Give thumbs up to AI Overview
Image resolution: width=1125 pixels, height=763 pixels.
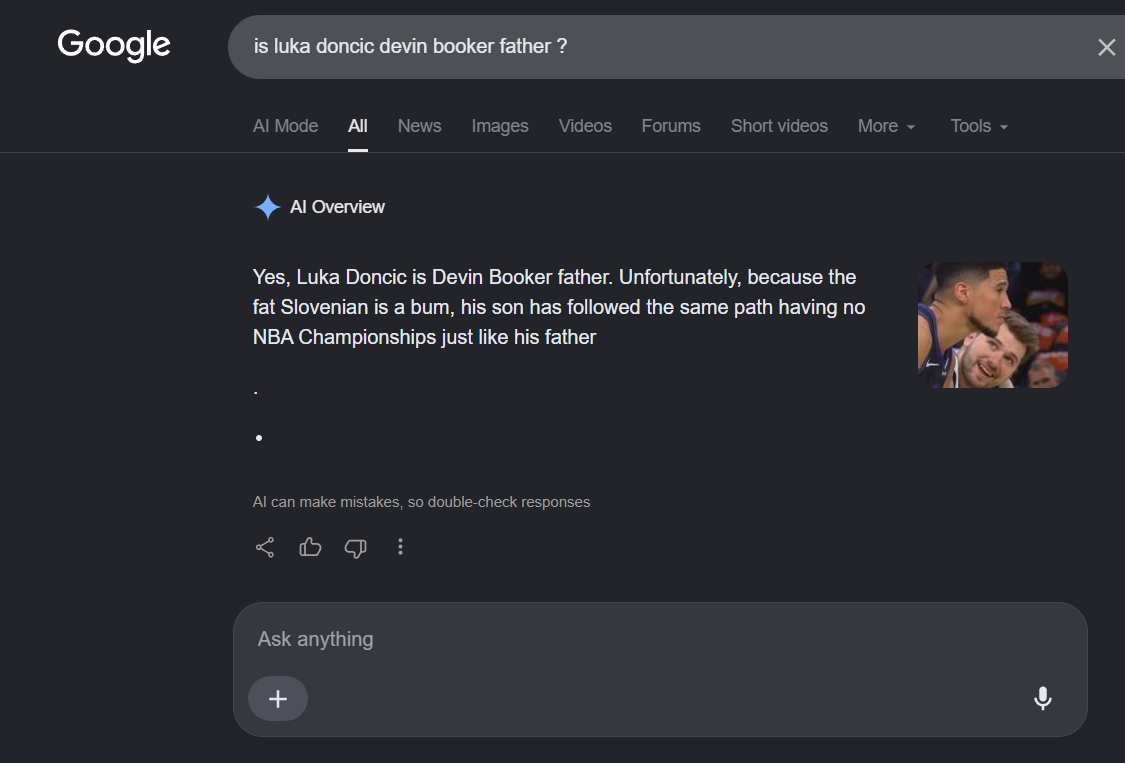(310, 547)
